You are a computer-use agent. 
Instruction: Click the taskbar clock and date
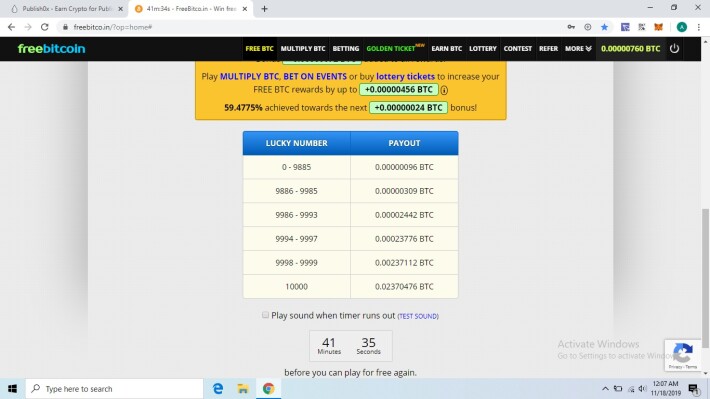[666, 389]
